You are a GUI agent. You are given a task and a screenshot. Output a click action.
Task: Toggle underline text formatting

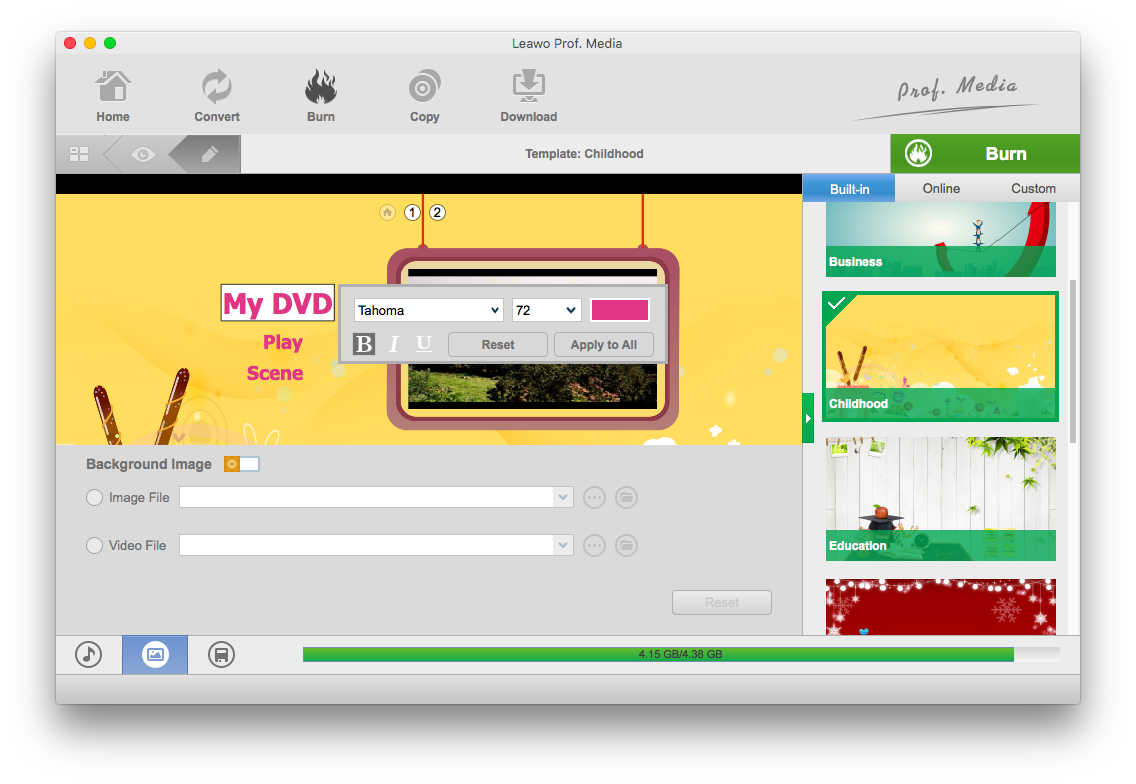click(x=424, y=343)
